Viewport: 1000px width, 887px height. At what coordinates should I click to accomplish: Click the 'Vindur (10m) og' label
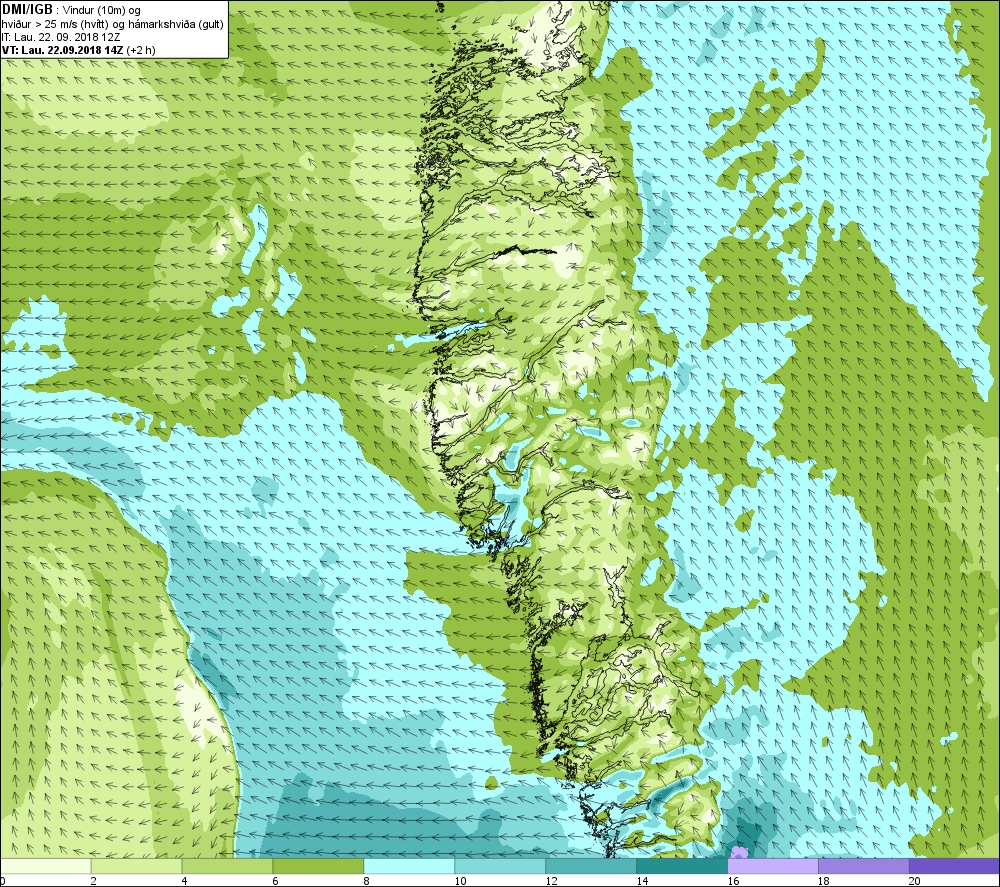pyautogui.click(x=102, y=11)
